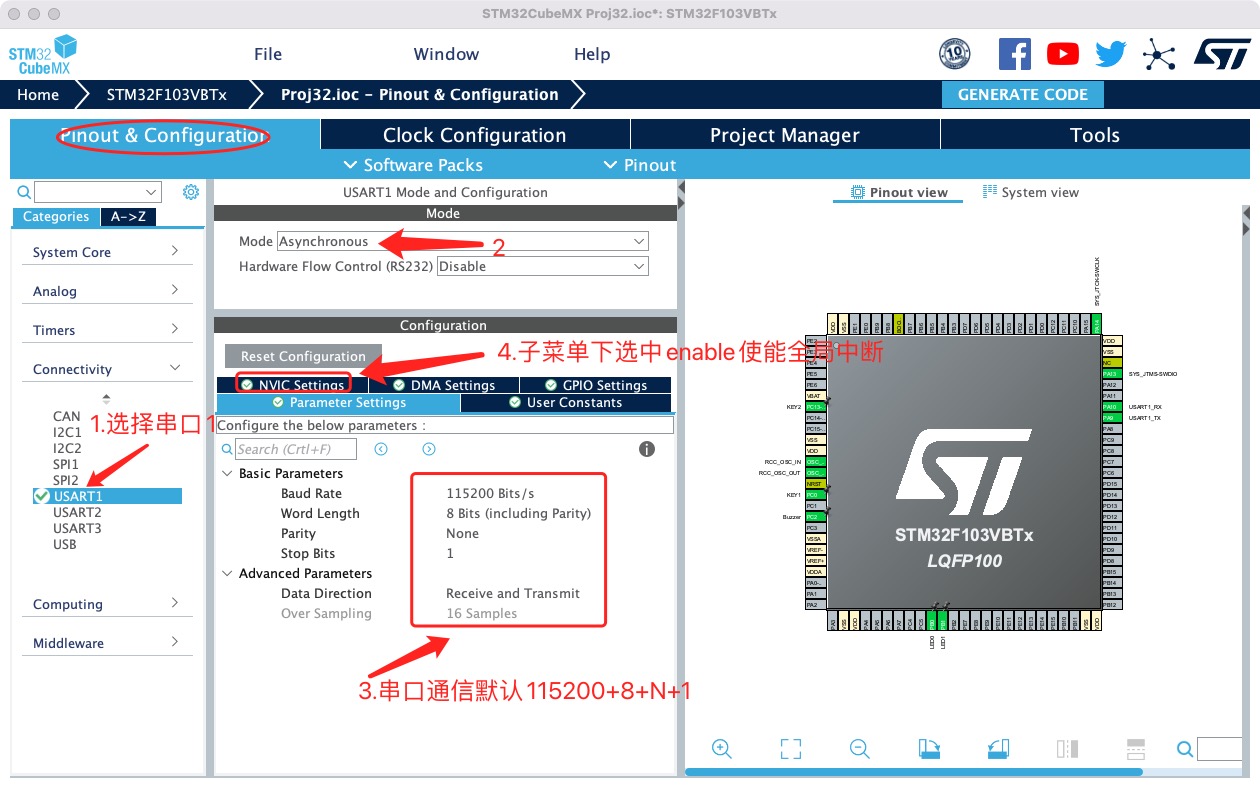Rotate the chip clockwise
Viewport: 1260px width, 788px height.
pos(929,748)
